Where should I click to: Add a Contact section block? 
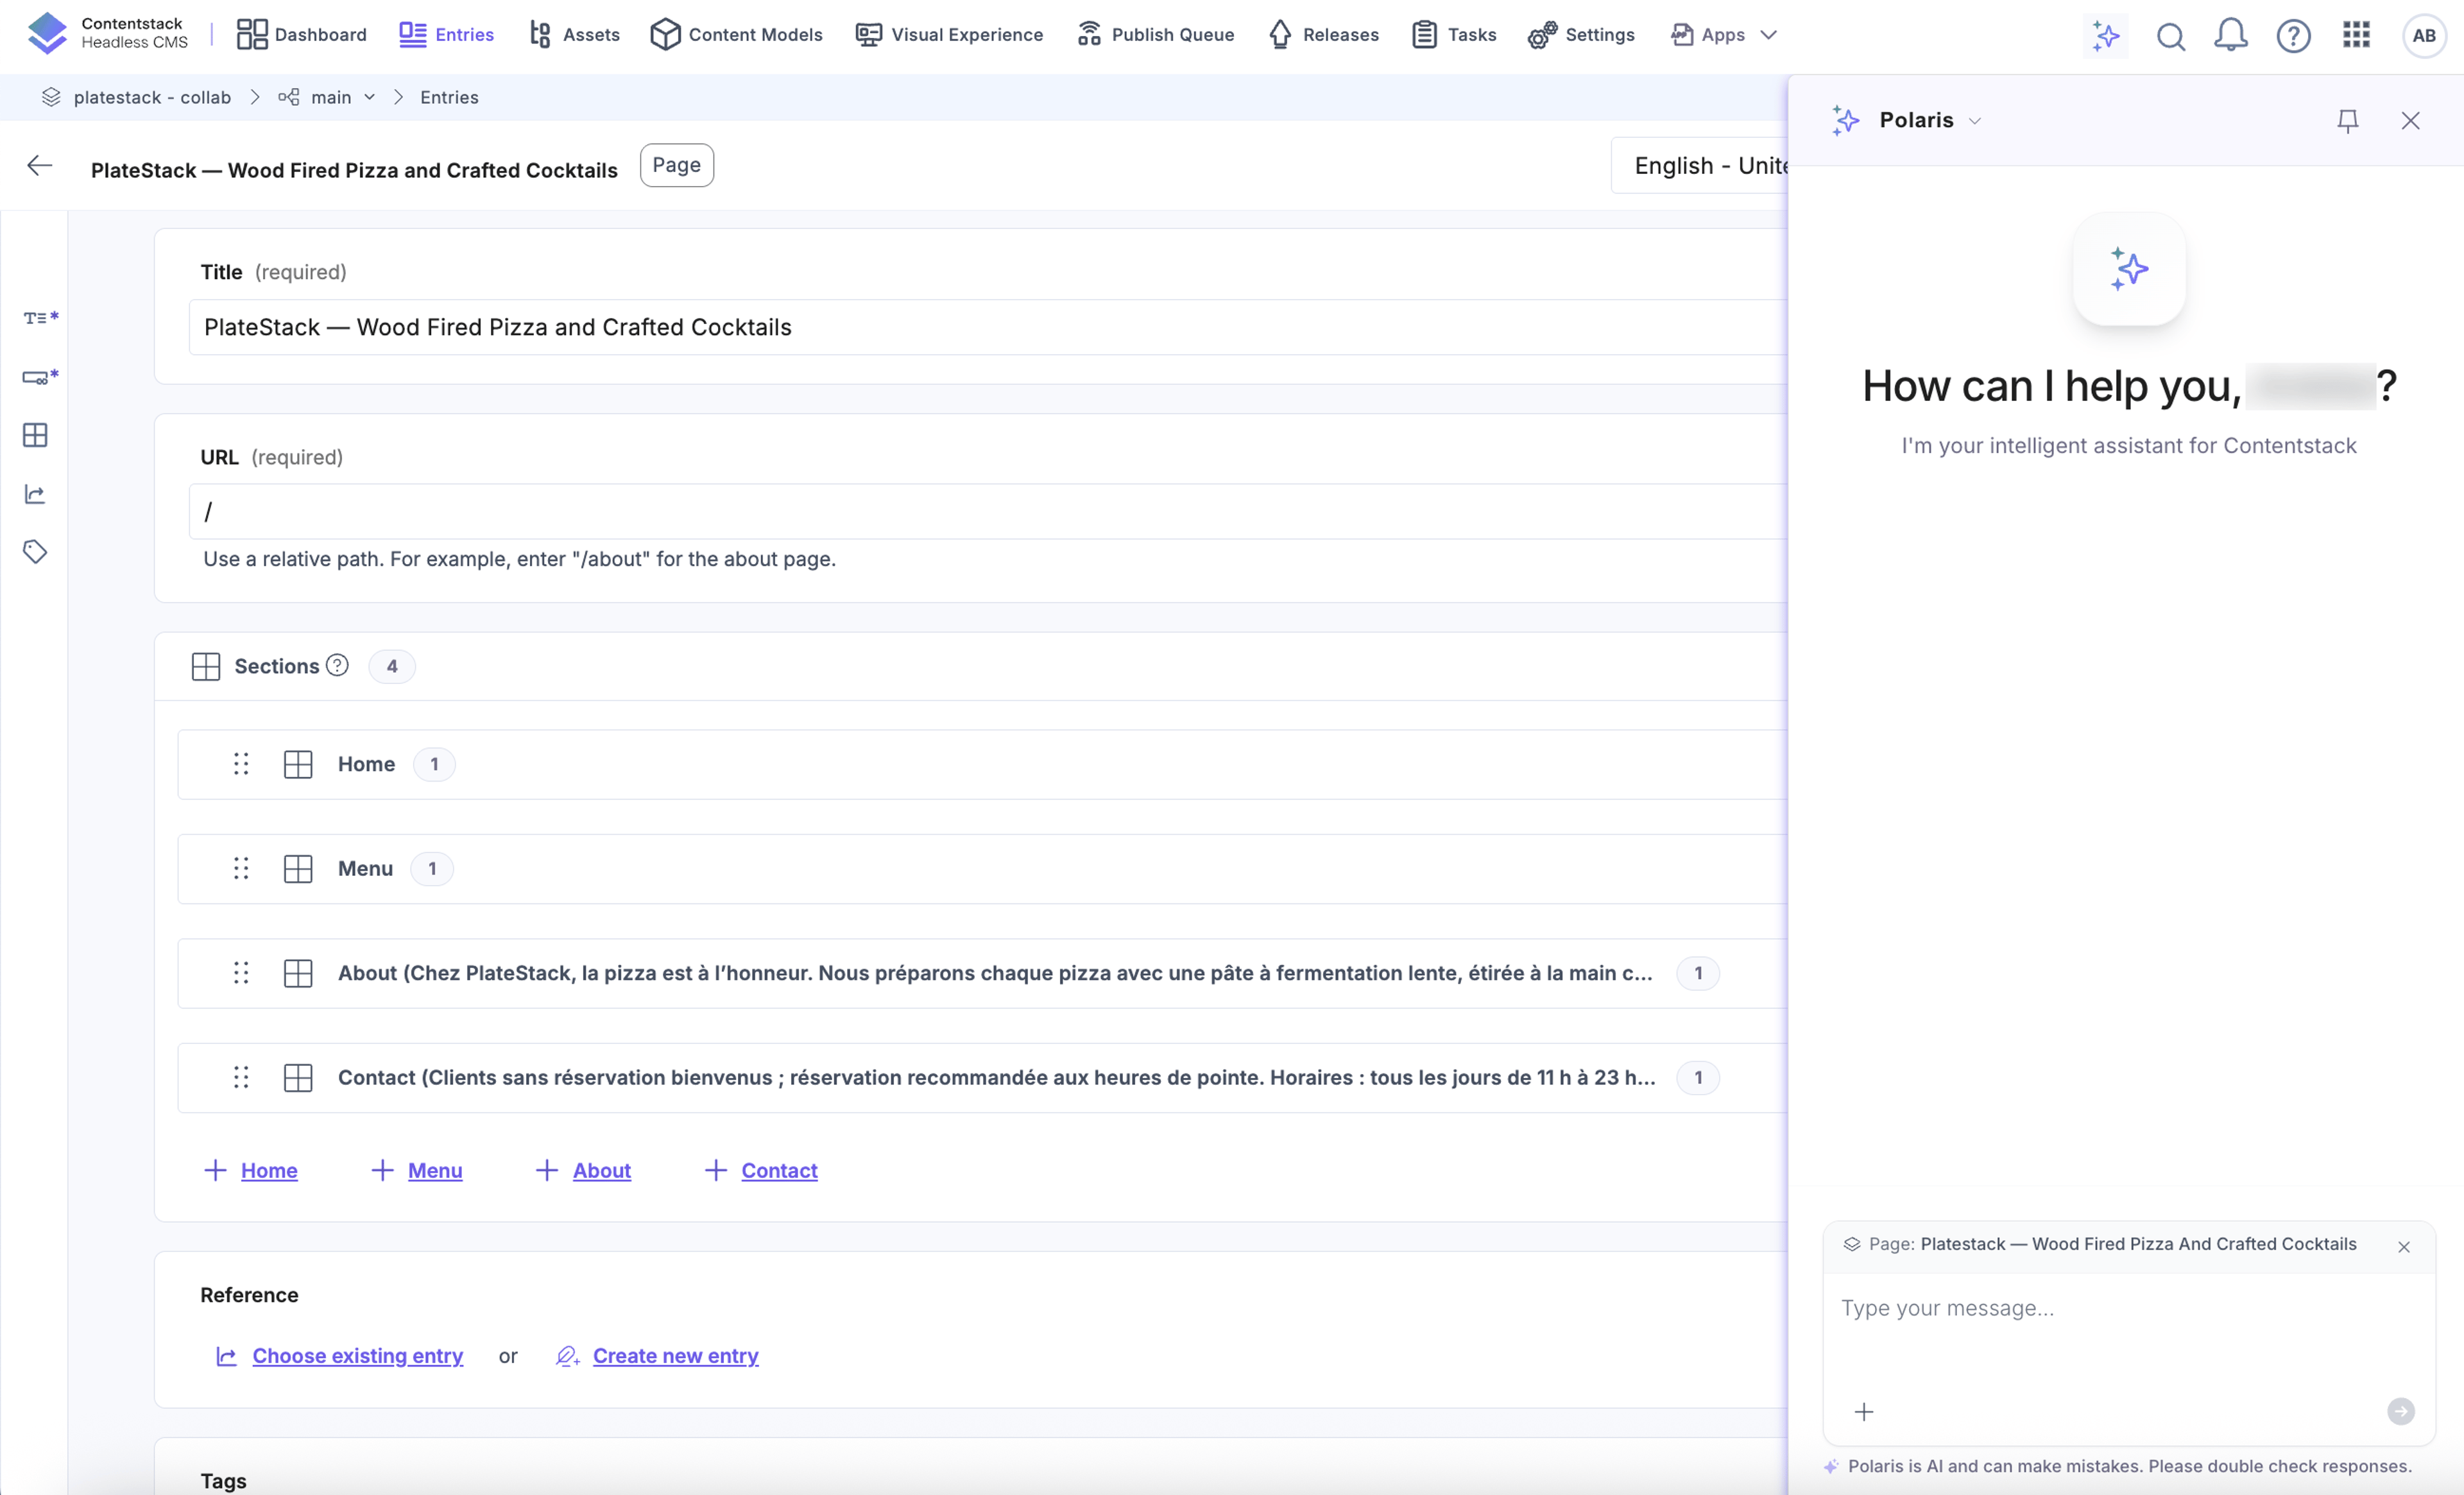point(761,1170)
